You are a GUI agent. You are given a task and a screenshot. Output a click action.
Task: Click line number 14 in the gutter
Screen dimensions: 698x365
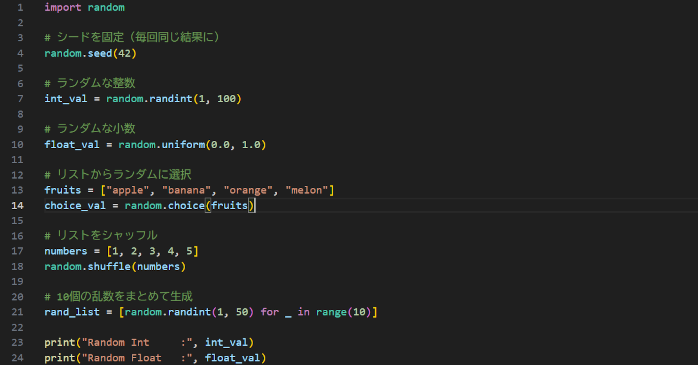(17, 206)
